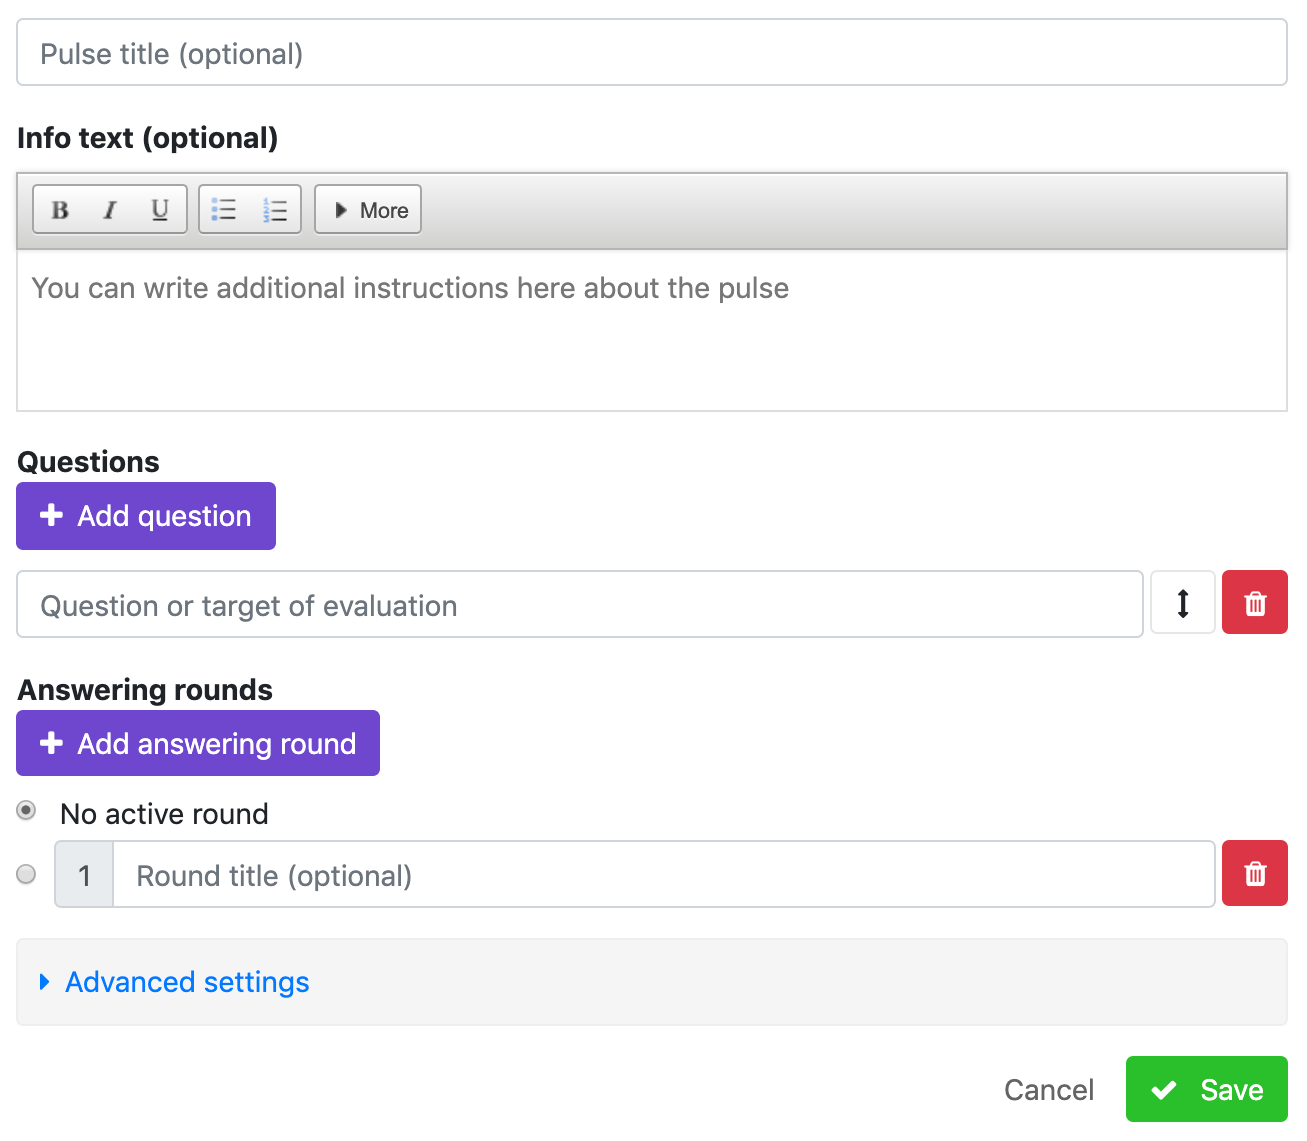Expand the More toolbar options

pos(368,210)
